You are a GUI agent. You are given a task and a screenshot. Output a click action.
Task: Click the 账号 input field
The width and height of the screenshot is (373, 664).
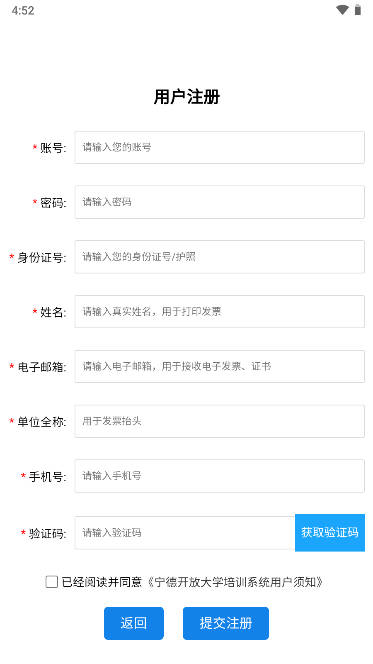click(x=219, y=147)
